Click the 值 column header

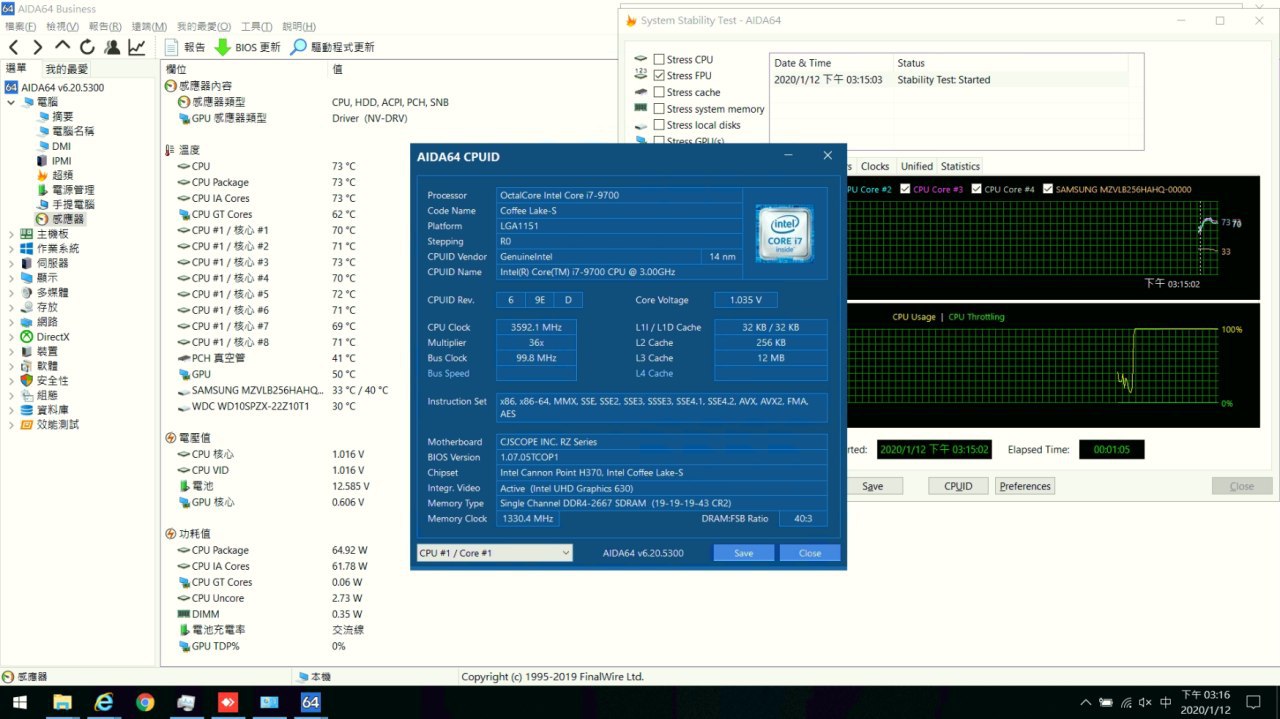tap(337, 69)
